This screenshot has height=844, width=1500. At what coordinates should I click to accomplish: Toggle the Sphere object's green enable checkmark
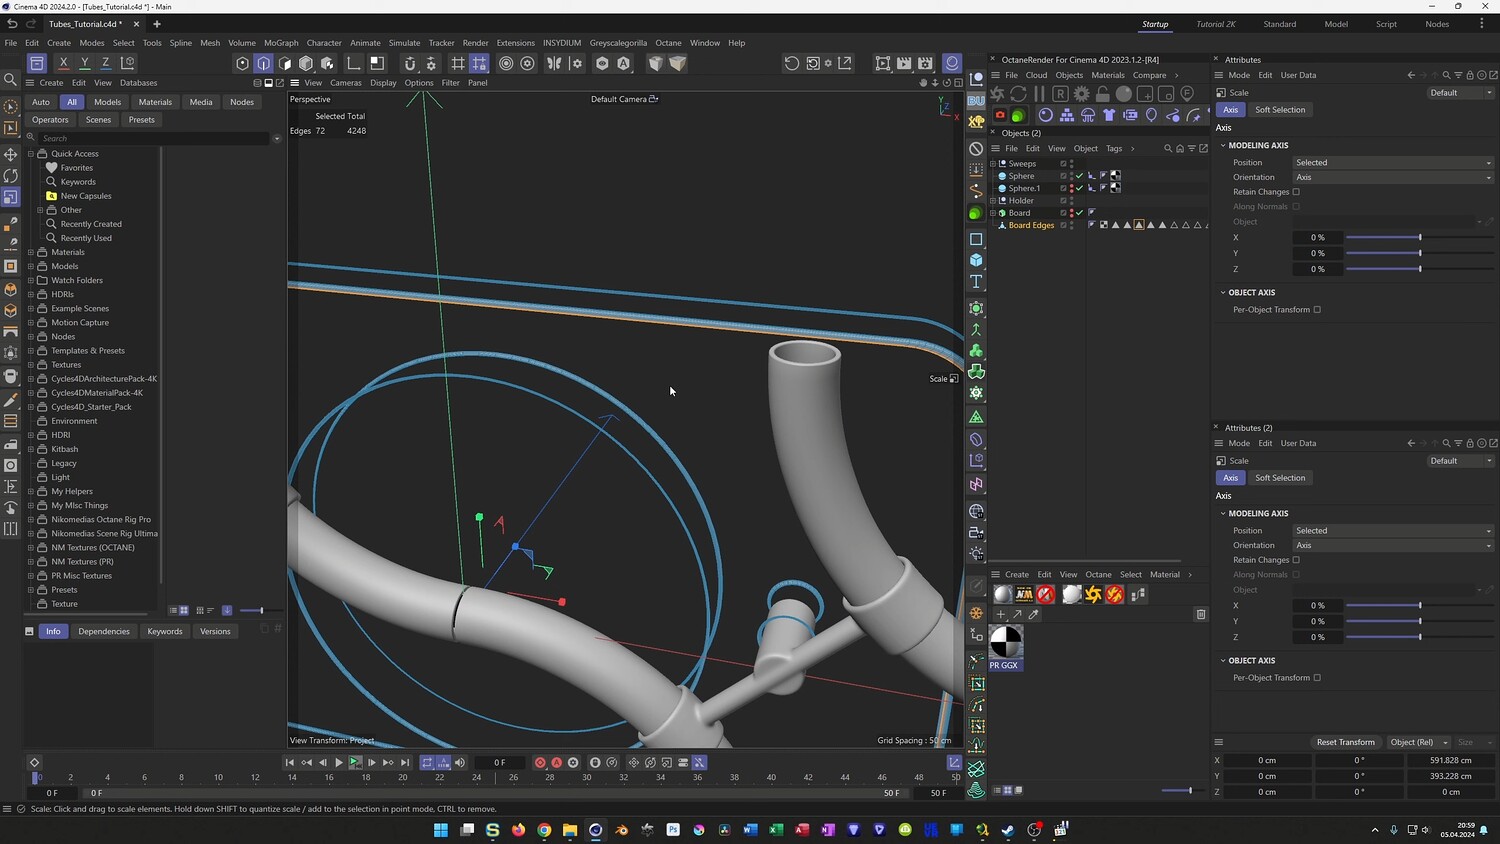coord(1079,176)
